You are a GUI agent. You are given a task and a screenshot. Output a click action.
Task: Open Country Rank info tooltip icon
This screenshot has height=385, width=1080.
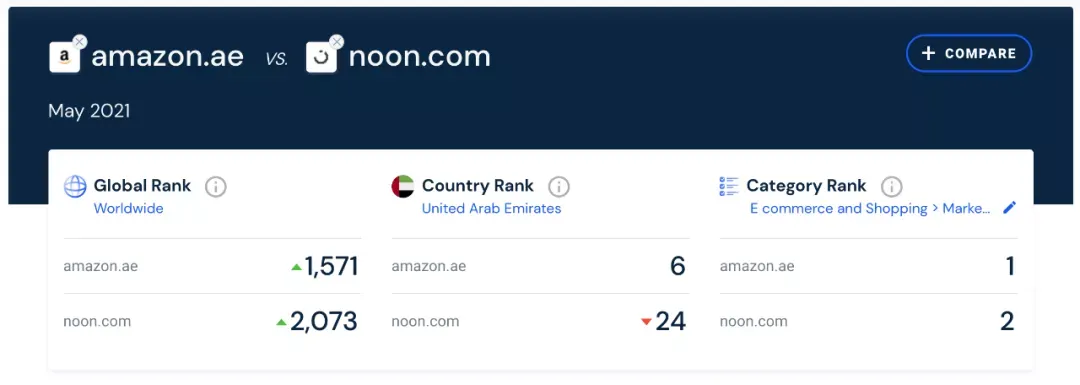click(559, 187)
